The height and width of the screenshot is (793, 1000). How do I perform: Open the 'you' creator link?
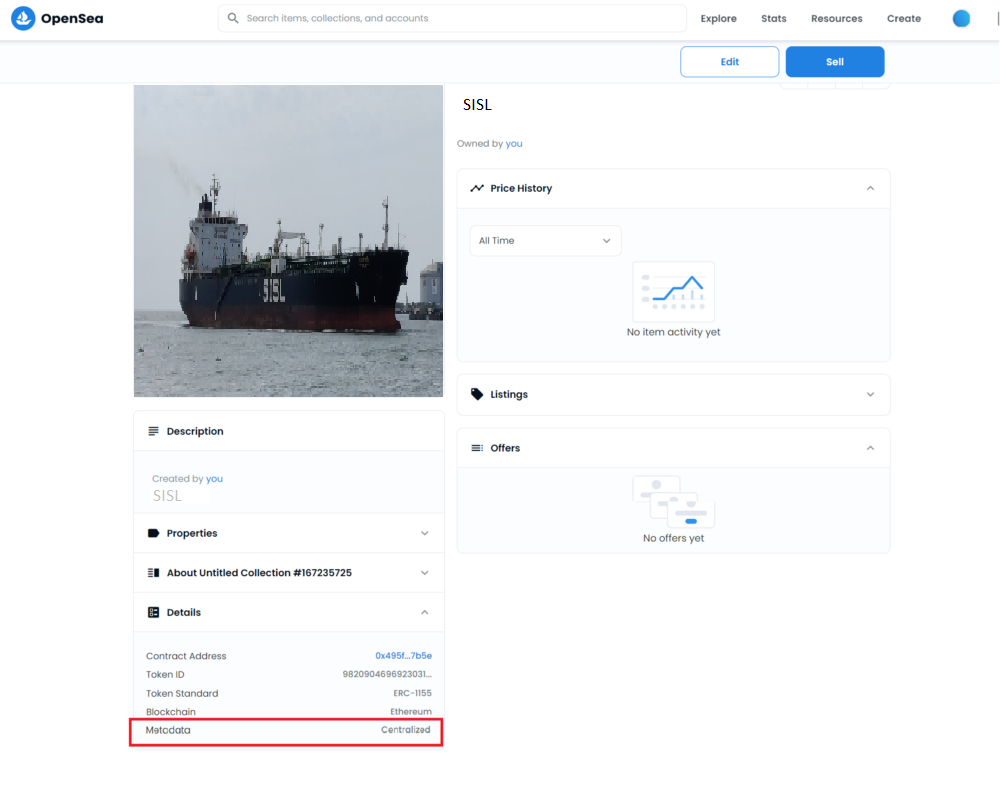[x=214, y=478]
